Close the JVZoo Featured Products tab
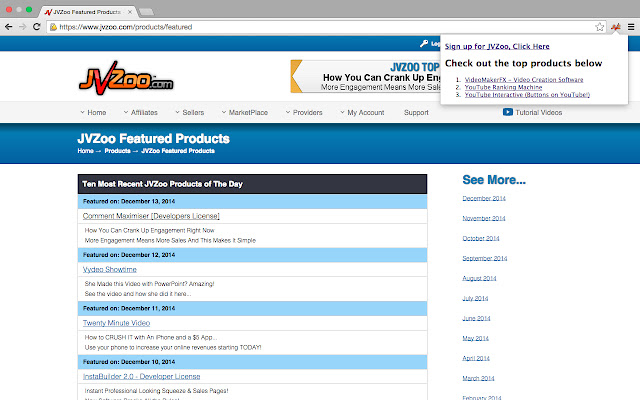This screenshot has width=640, height=400. pos(130,12)
